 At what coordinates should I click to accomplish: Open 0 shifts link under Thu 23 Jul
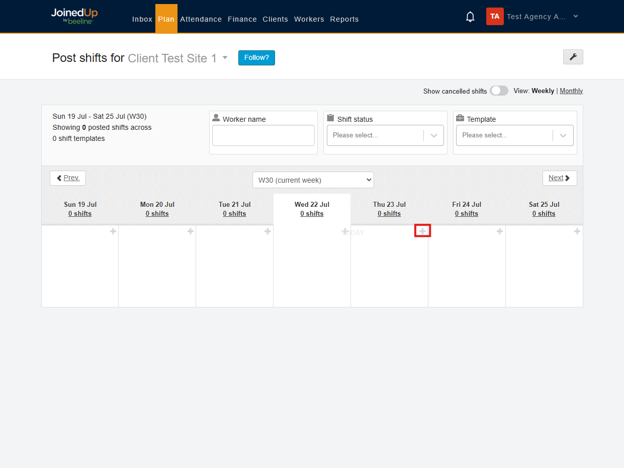click(x=389, y=213)
